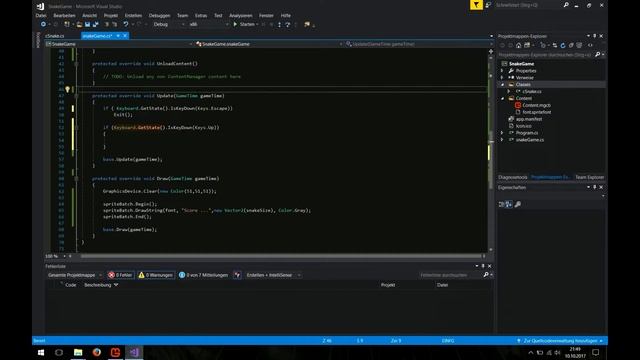Select Content.mgcb file
The height and width of the screenshot is (360, 640).
[x=536, y=105]
